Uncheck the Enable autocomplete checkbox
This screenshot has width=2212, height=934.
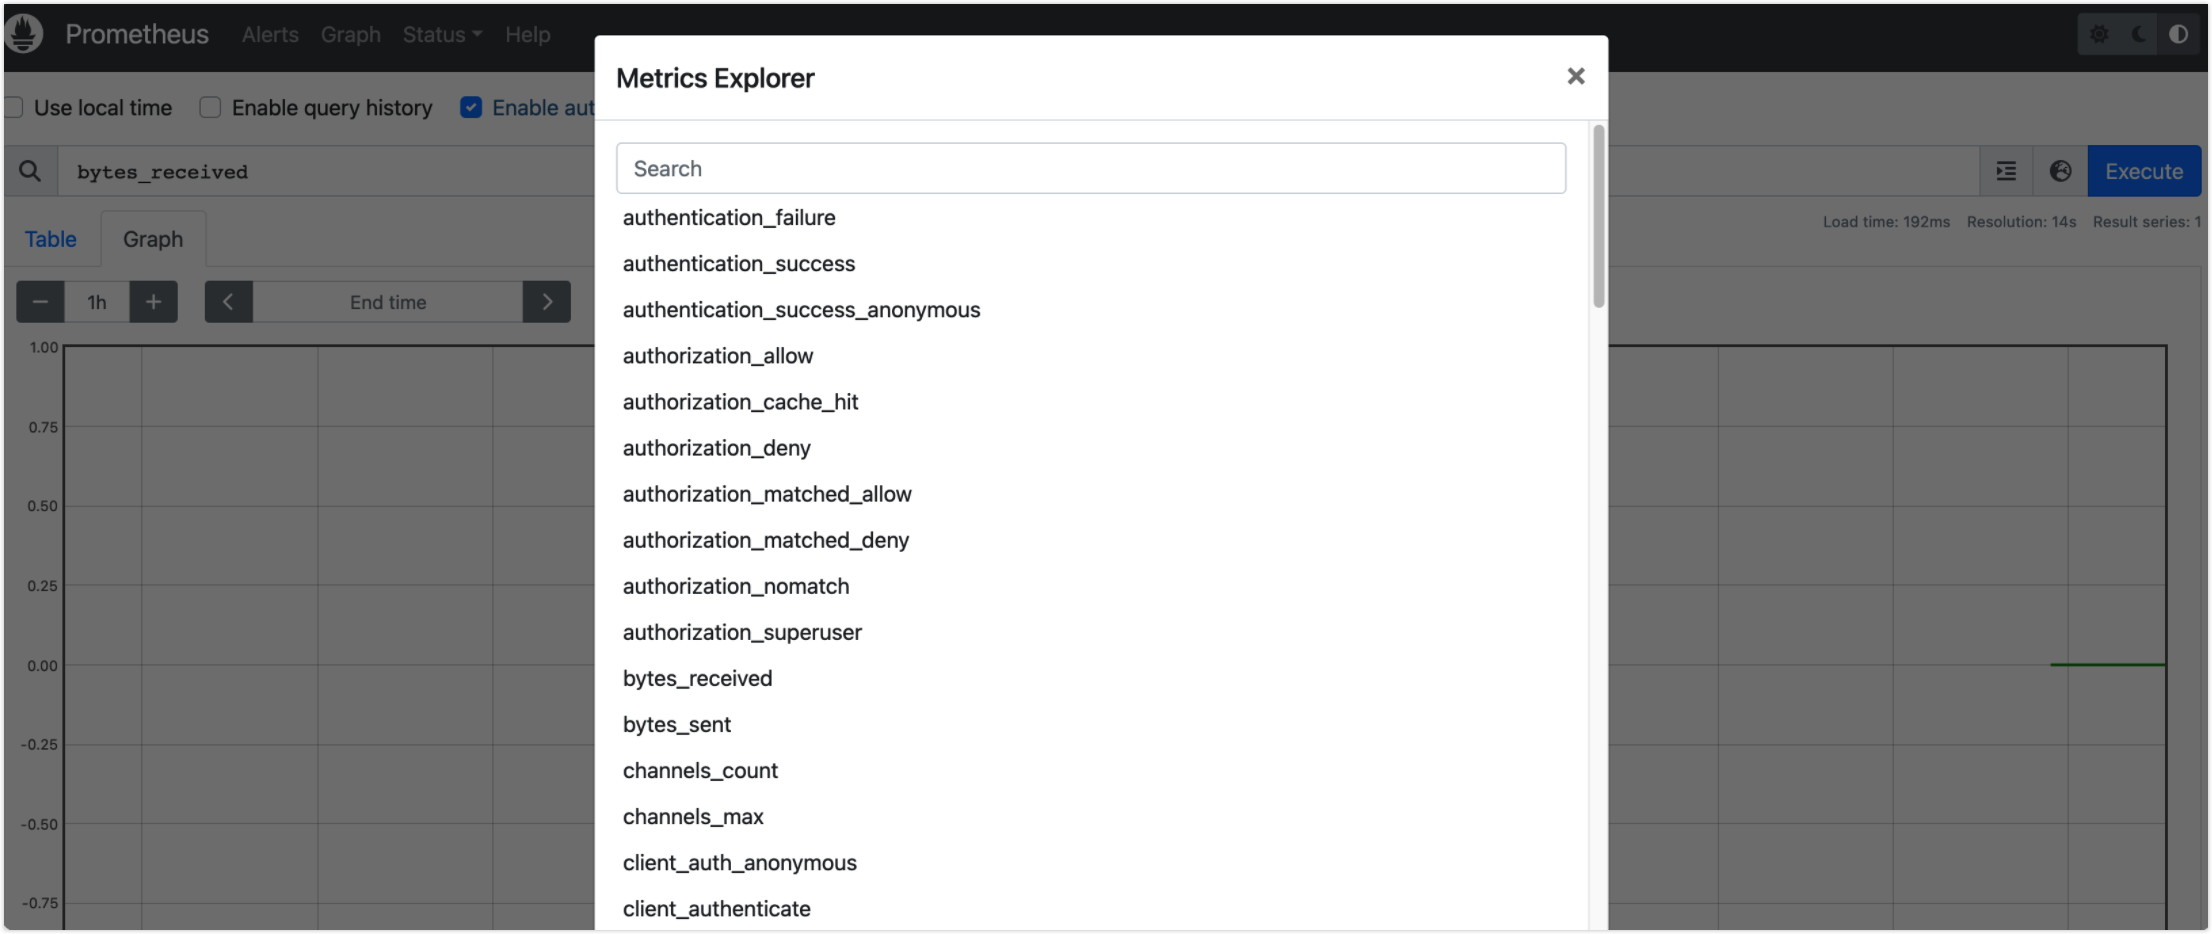(471, 107)
